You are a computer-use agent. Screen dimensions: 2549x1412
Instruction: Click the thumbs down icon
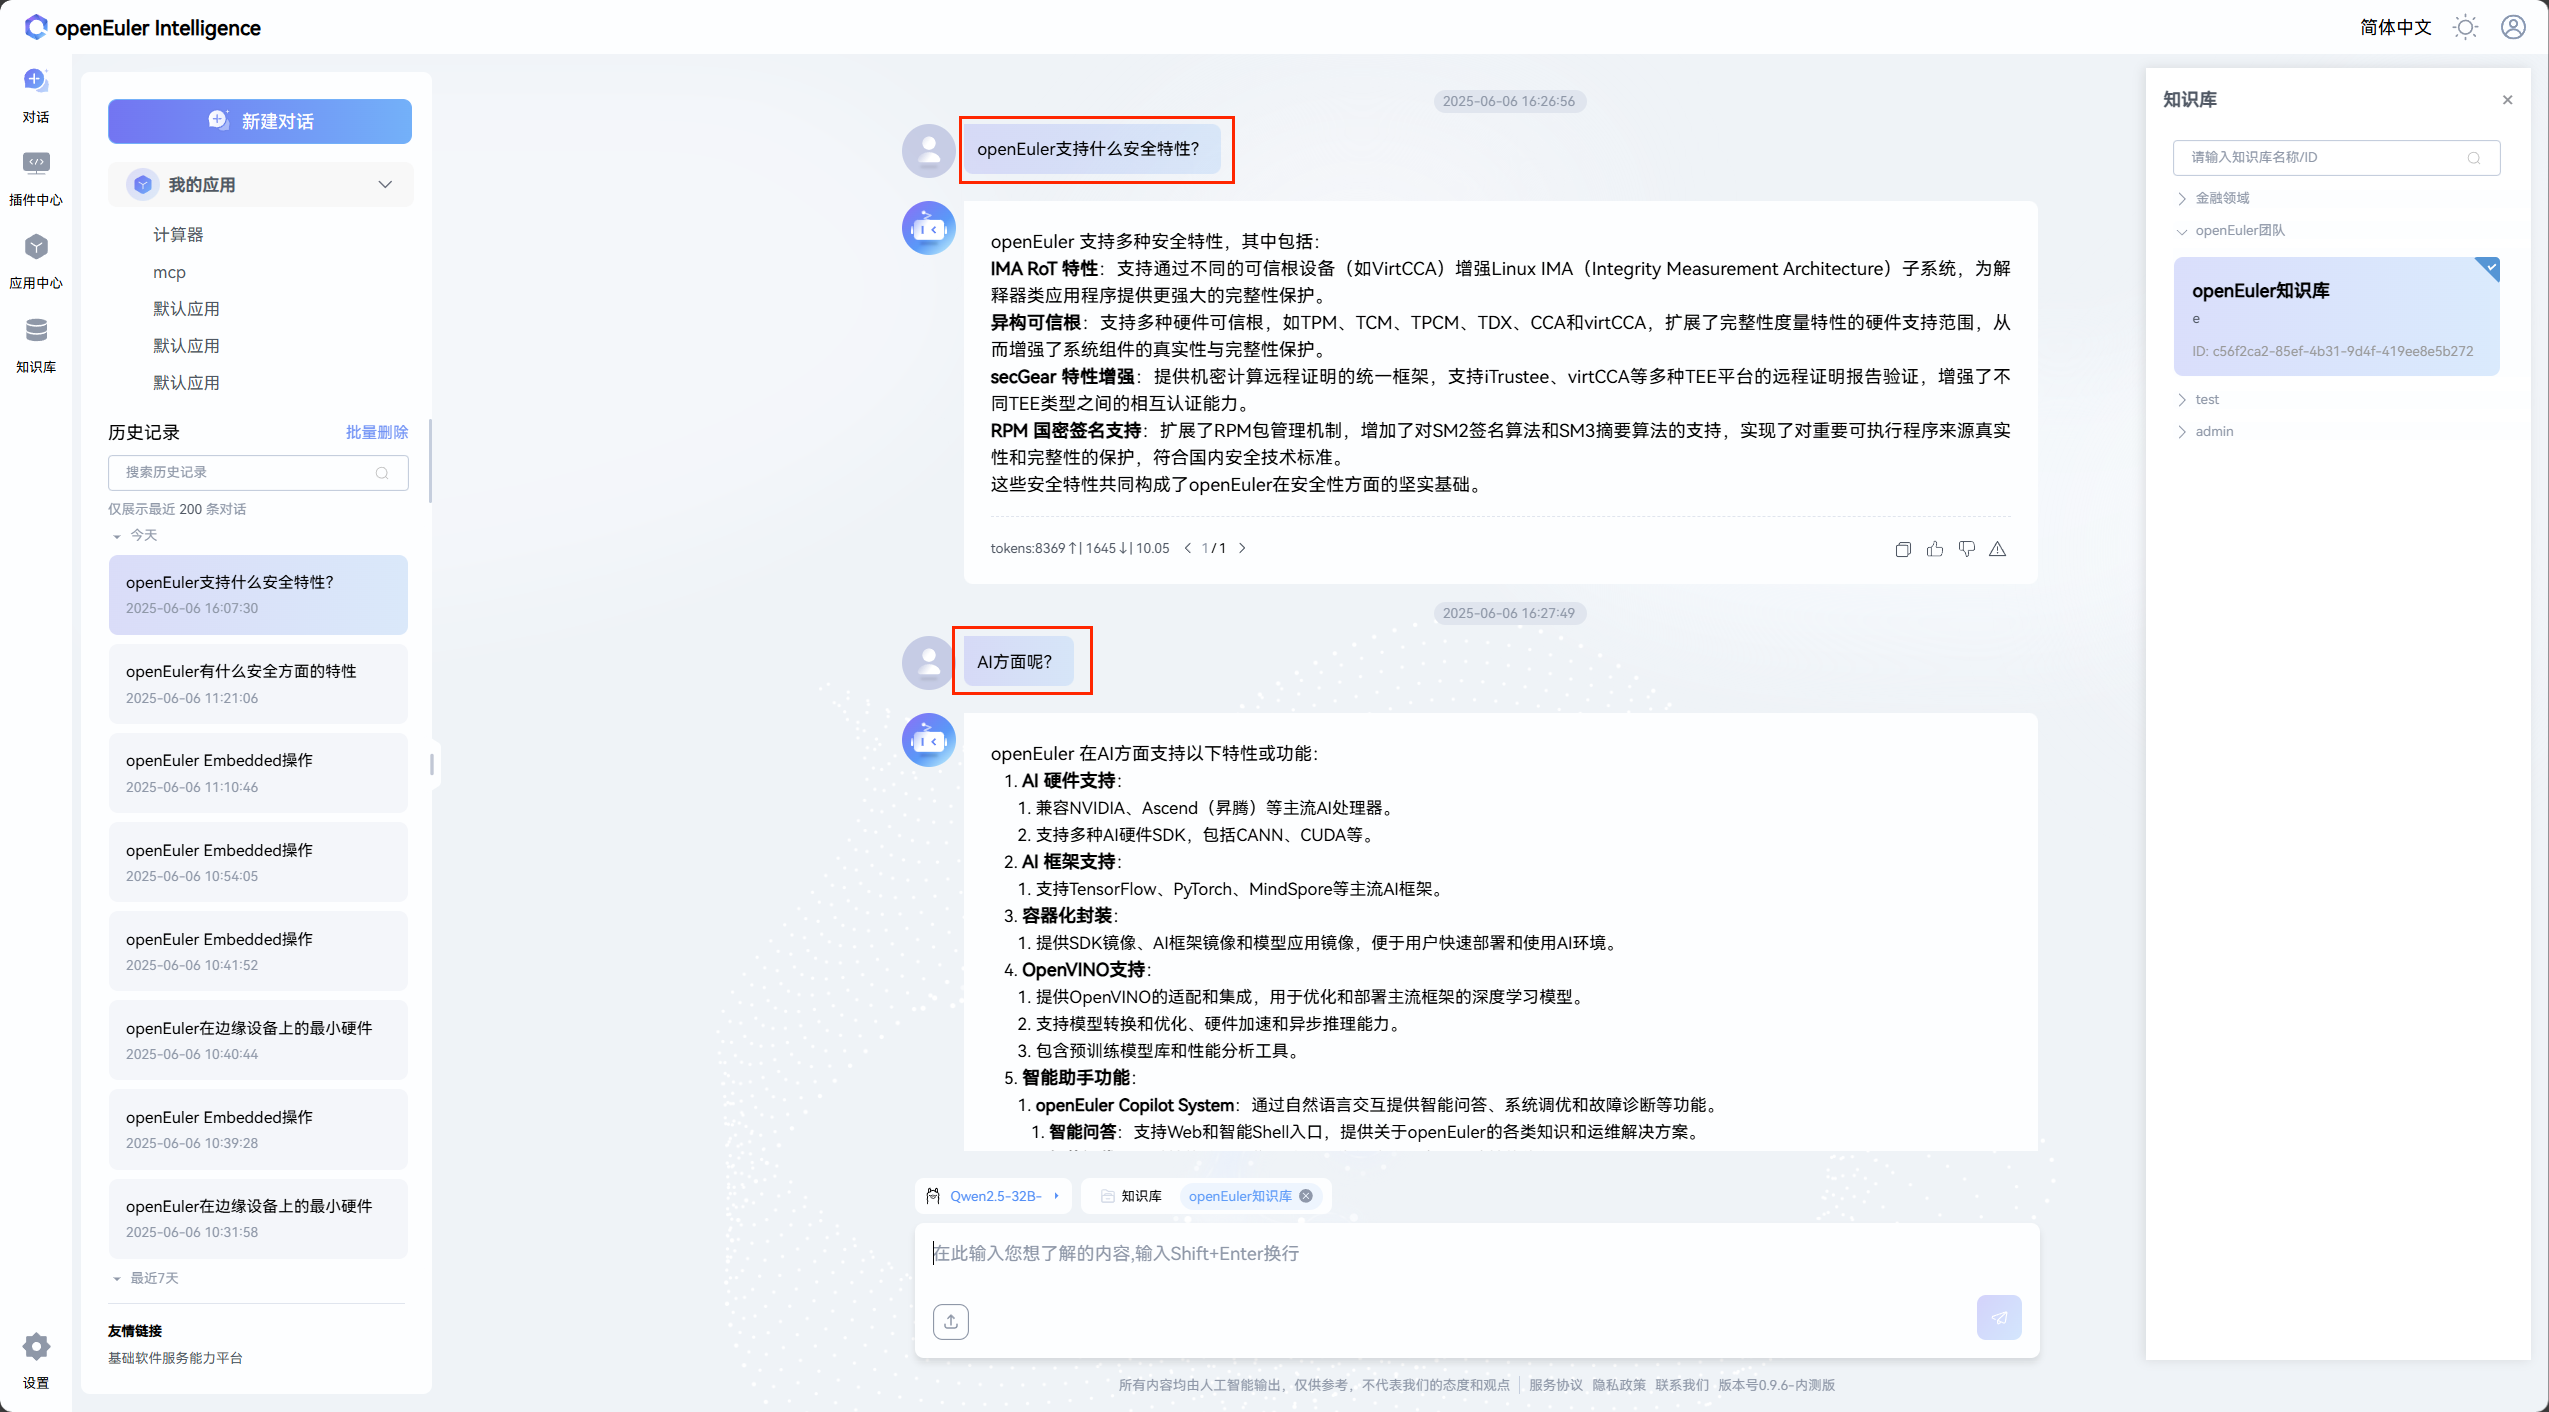pos(1966,549)
